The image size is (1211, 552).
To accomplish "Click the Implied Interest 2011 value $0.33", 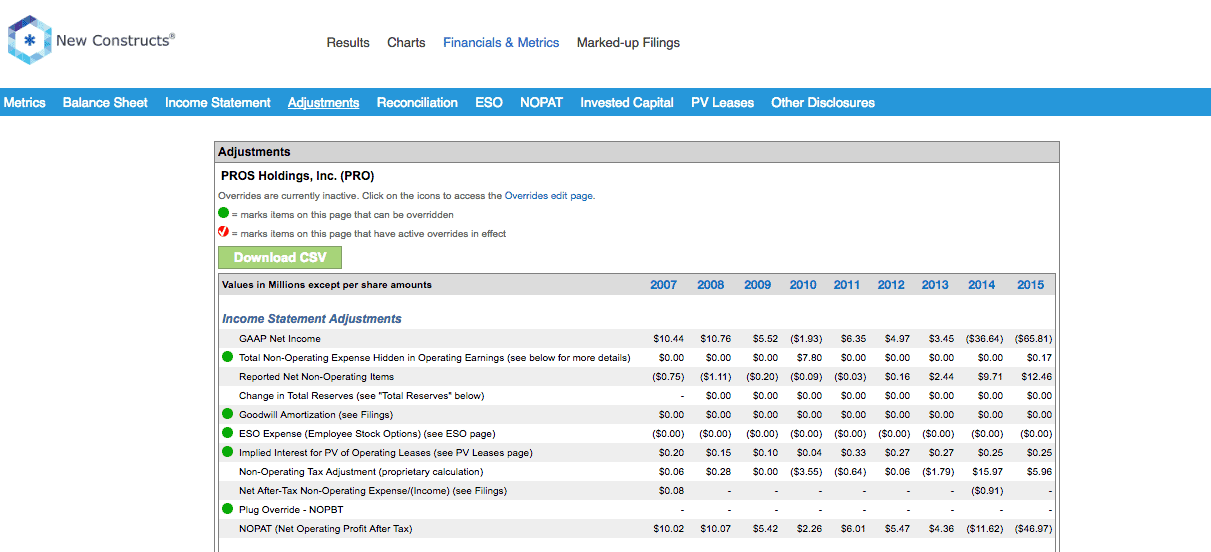I will point(853,452).
